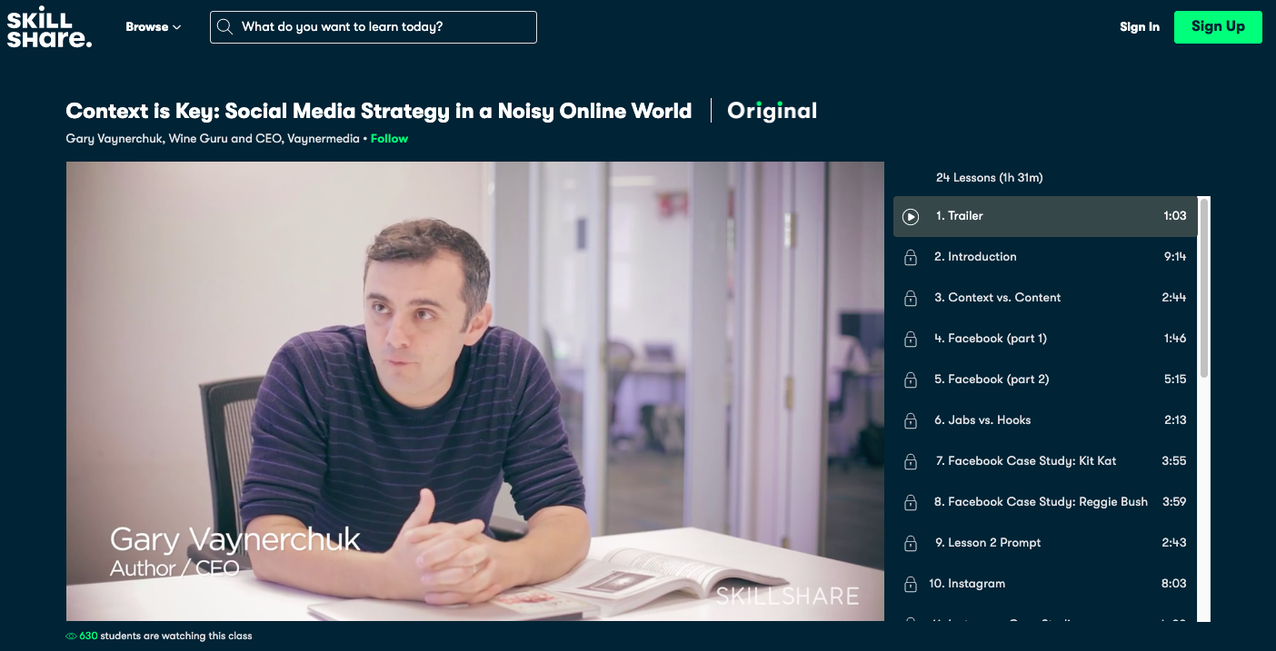Image resolution: width=1276 pixels, height=651 pixels.
Task: Open Gary Vaynerchuk's teacher profile link
Action: pyautogui.click(x=213, y=139)
